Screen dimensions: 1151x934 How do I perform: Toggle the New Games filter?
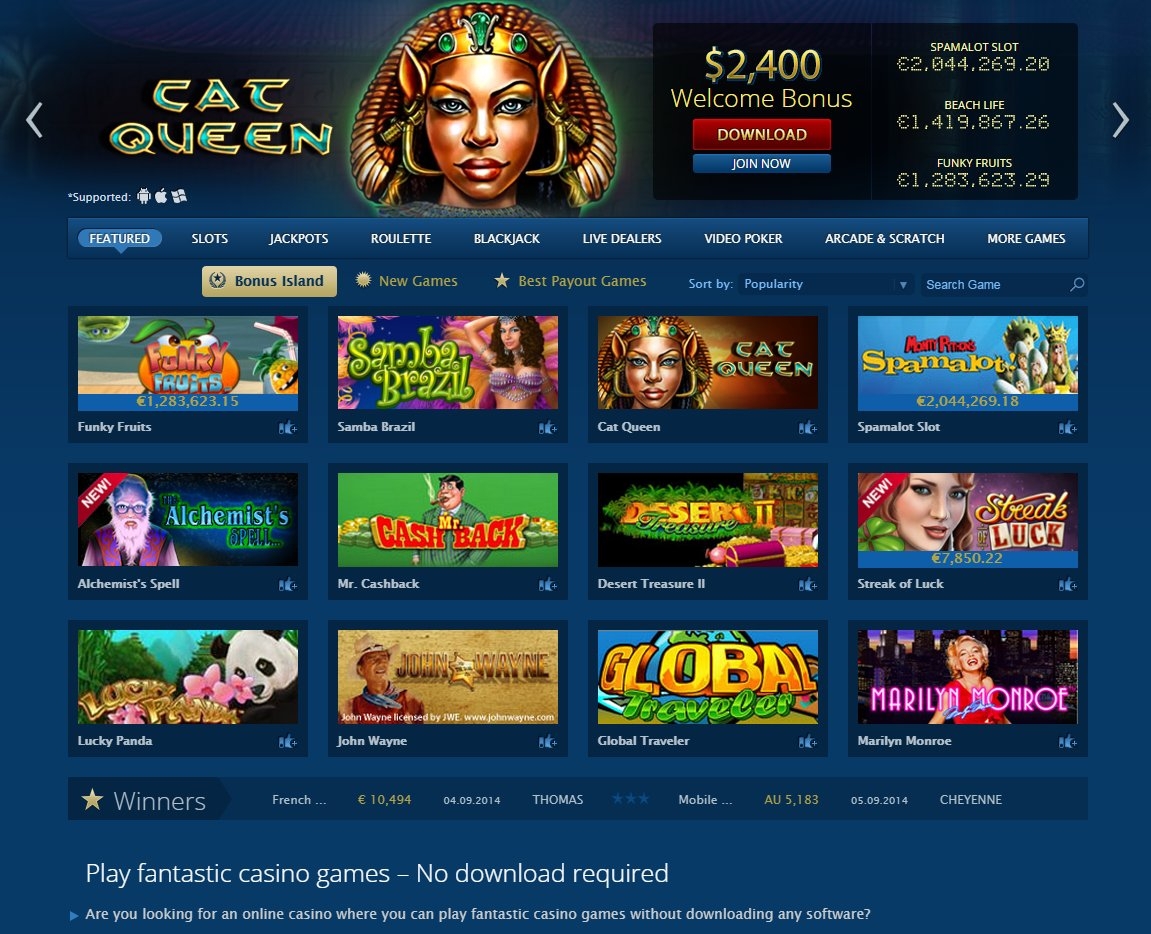pos(407,281)
